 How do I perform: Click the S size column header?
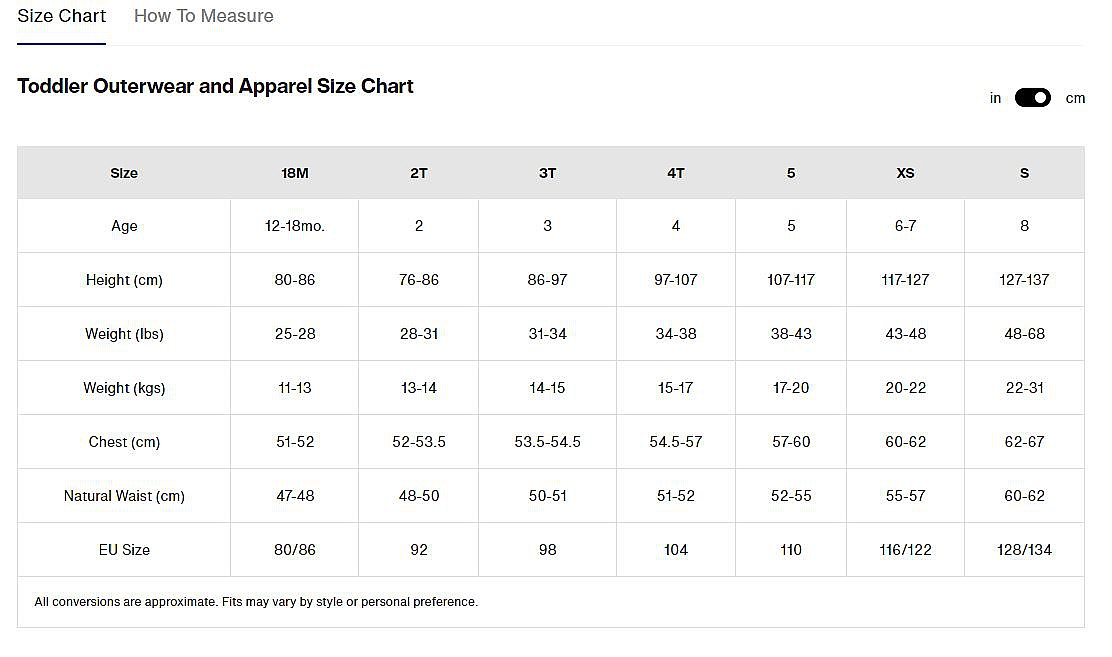tap(1024, 173)
